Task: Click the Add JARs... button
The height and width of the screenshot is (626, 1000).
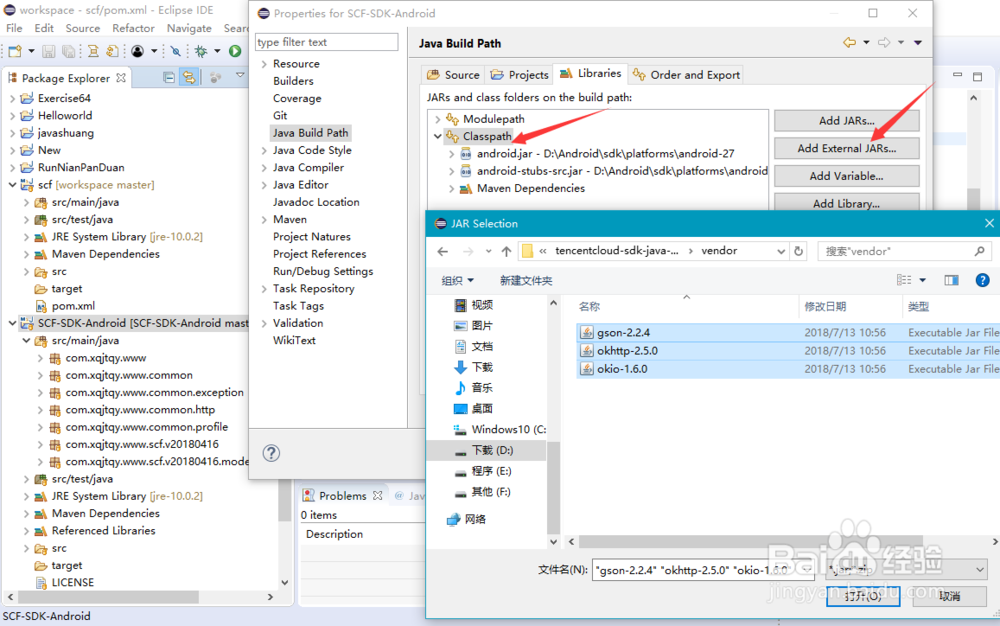Action: point(846,120)
